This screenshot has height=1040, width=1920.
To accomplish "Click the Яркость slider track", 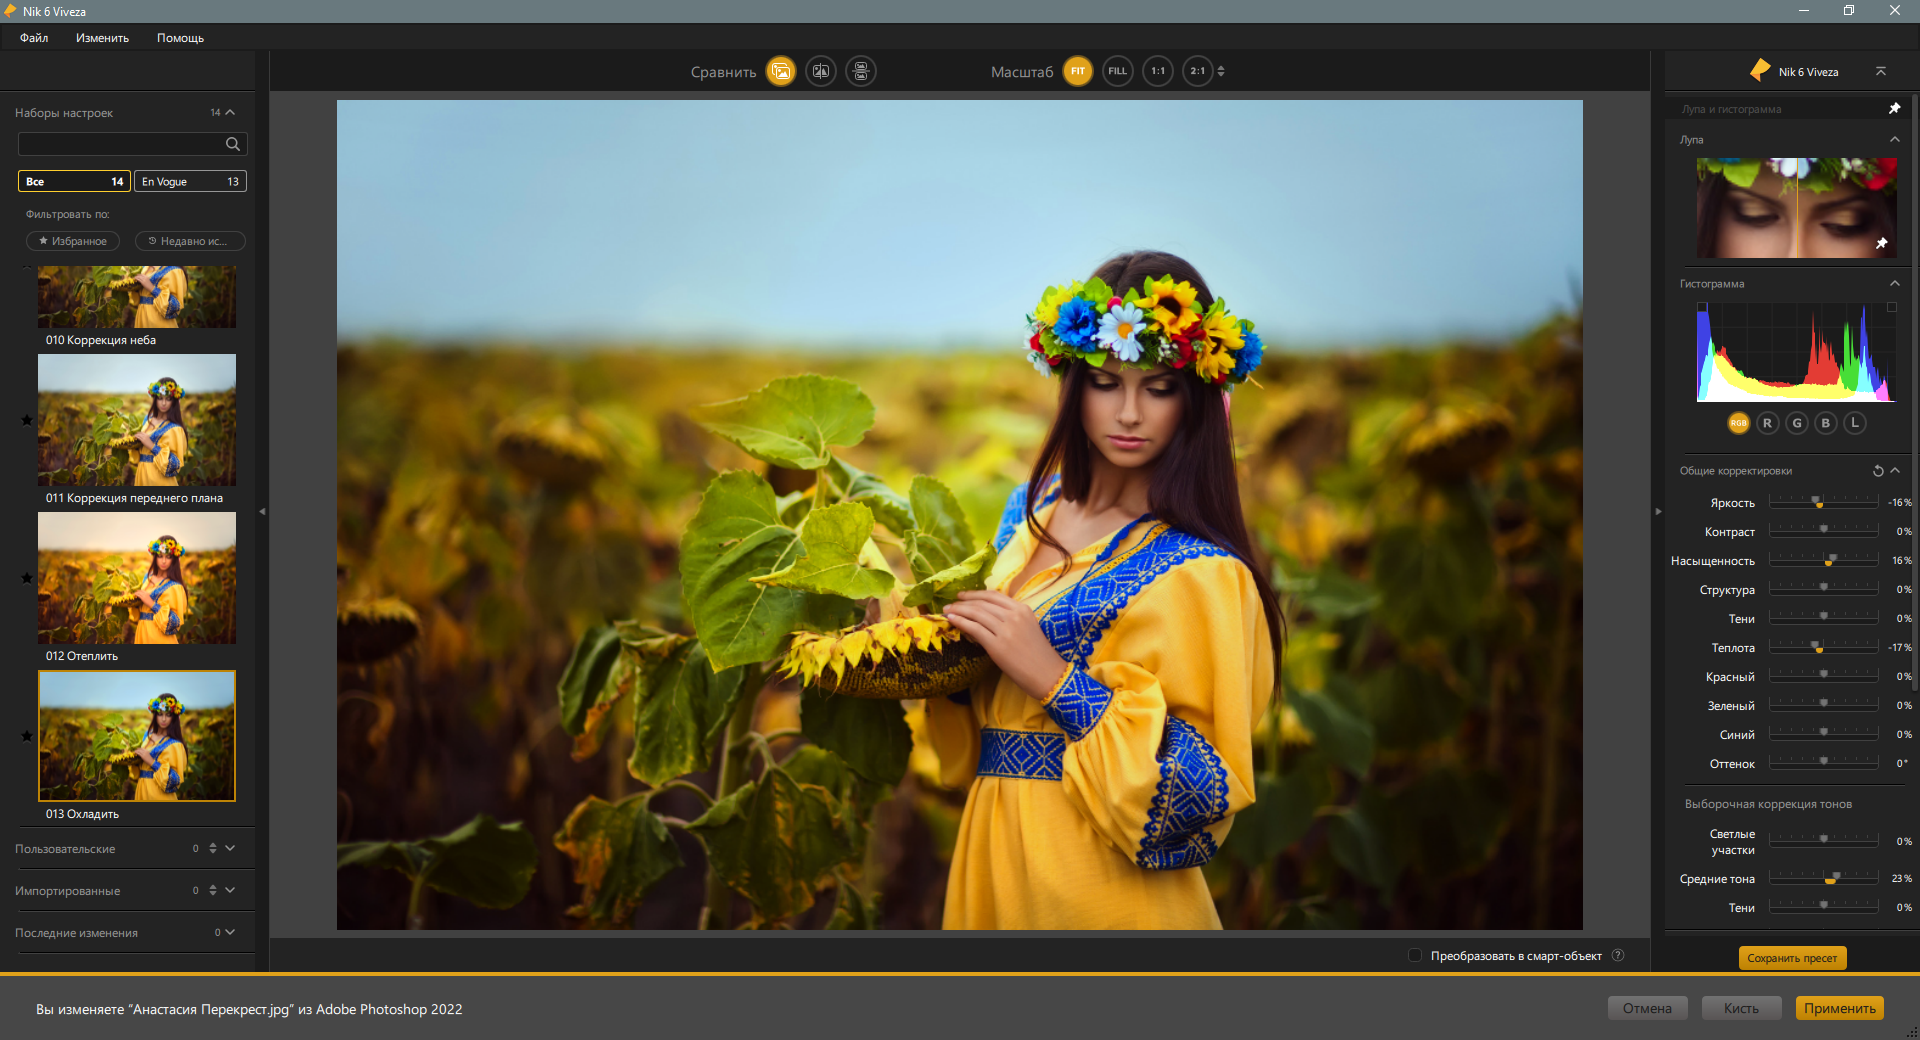I will pos(1823,502).
